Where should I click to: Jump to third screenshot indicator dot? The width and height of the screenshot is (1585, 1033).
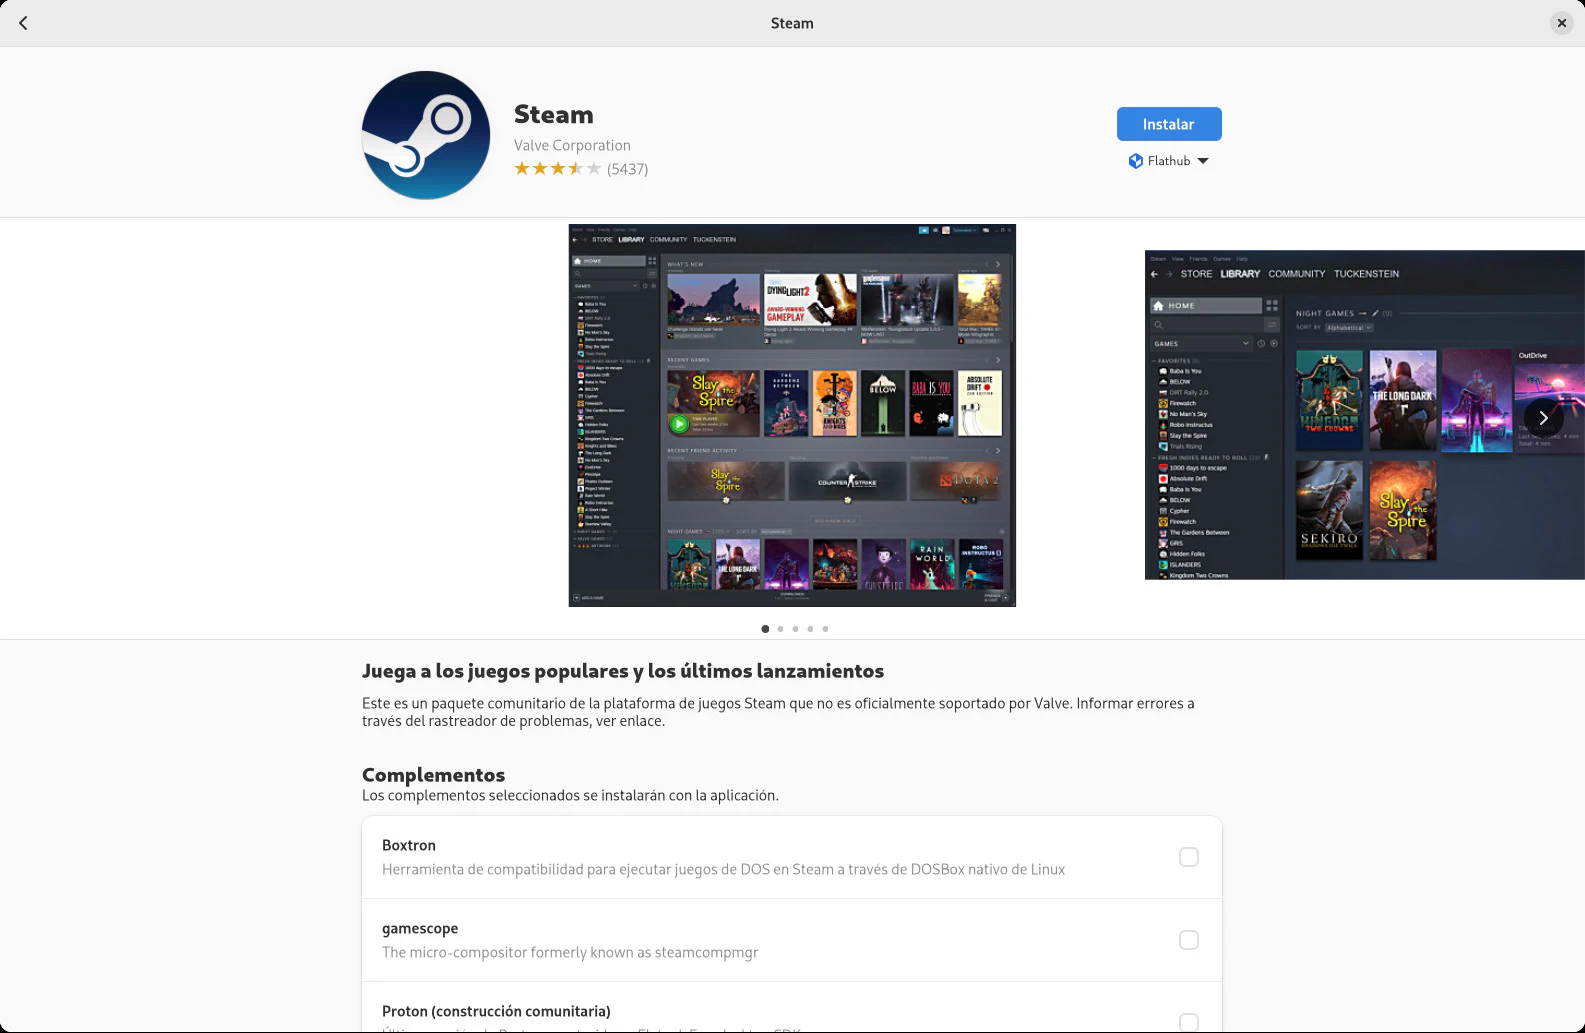[795, 629]
